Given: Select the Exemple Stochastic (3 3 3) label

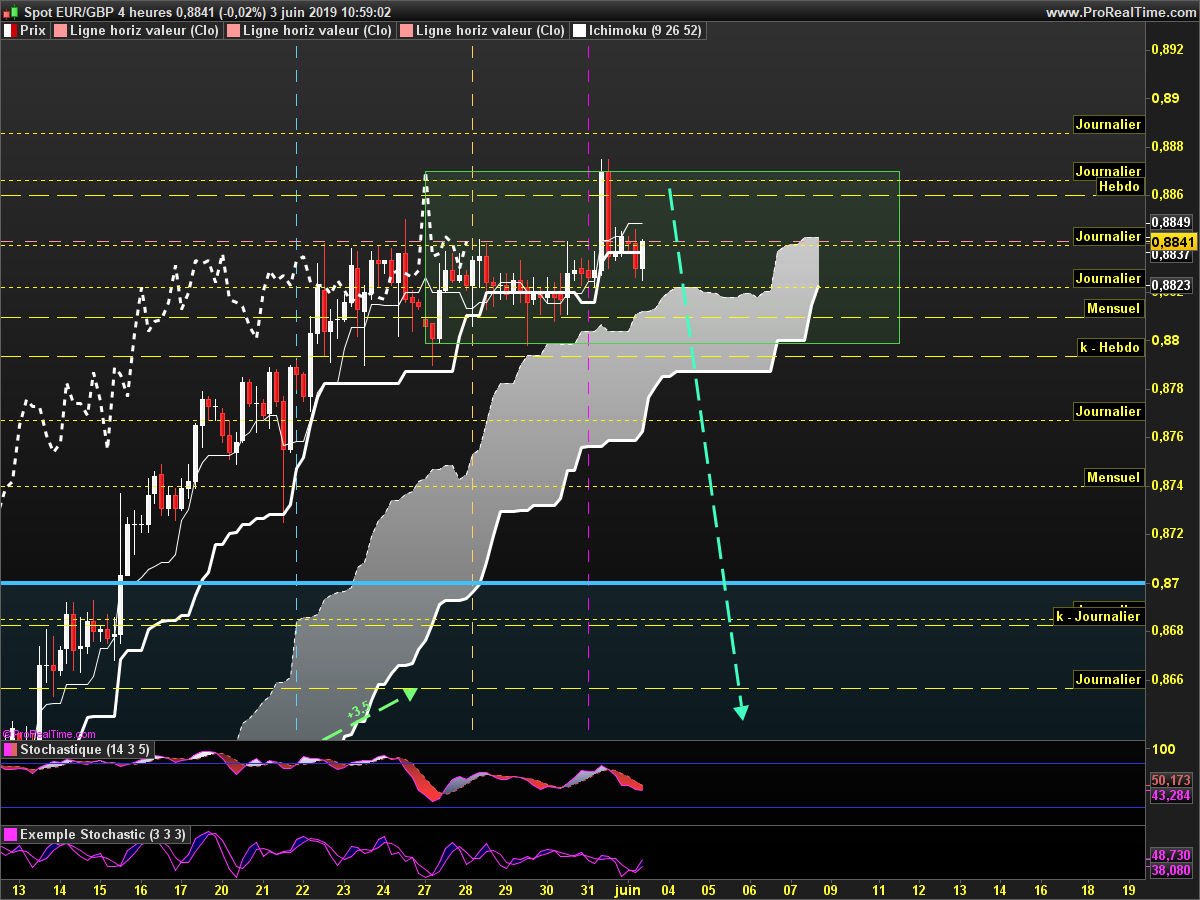Looking at the screenshot, I should click(102, 834).
